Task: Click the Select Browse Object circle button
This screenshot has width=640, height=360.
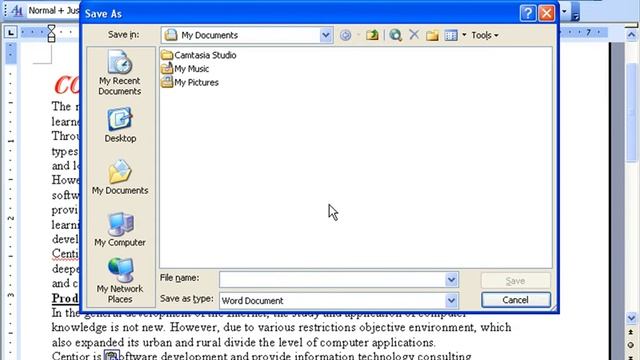Action: [x=631, y=345]
